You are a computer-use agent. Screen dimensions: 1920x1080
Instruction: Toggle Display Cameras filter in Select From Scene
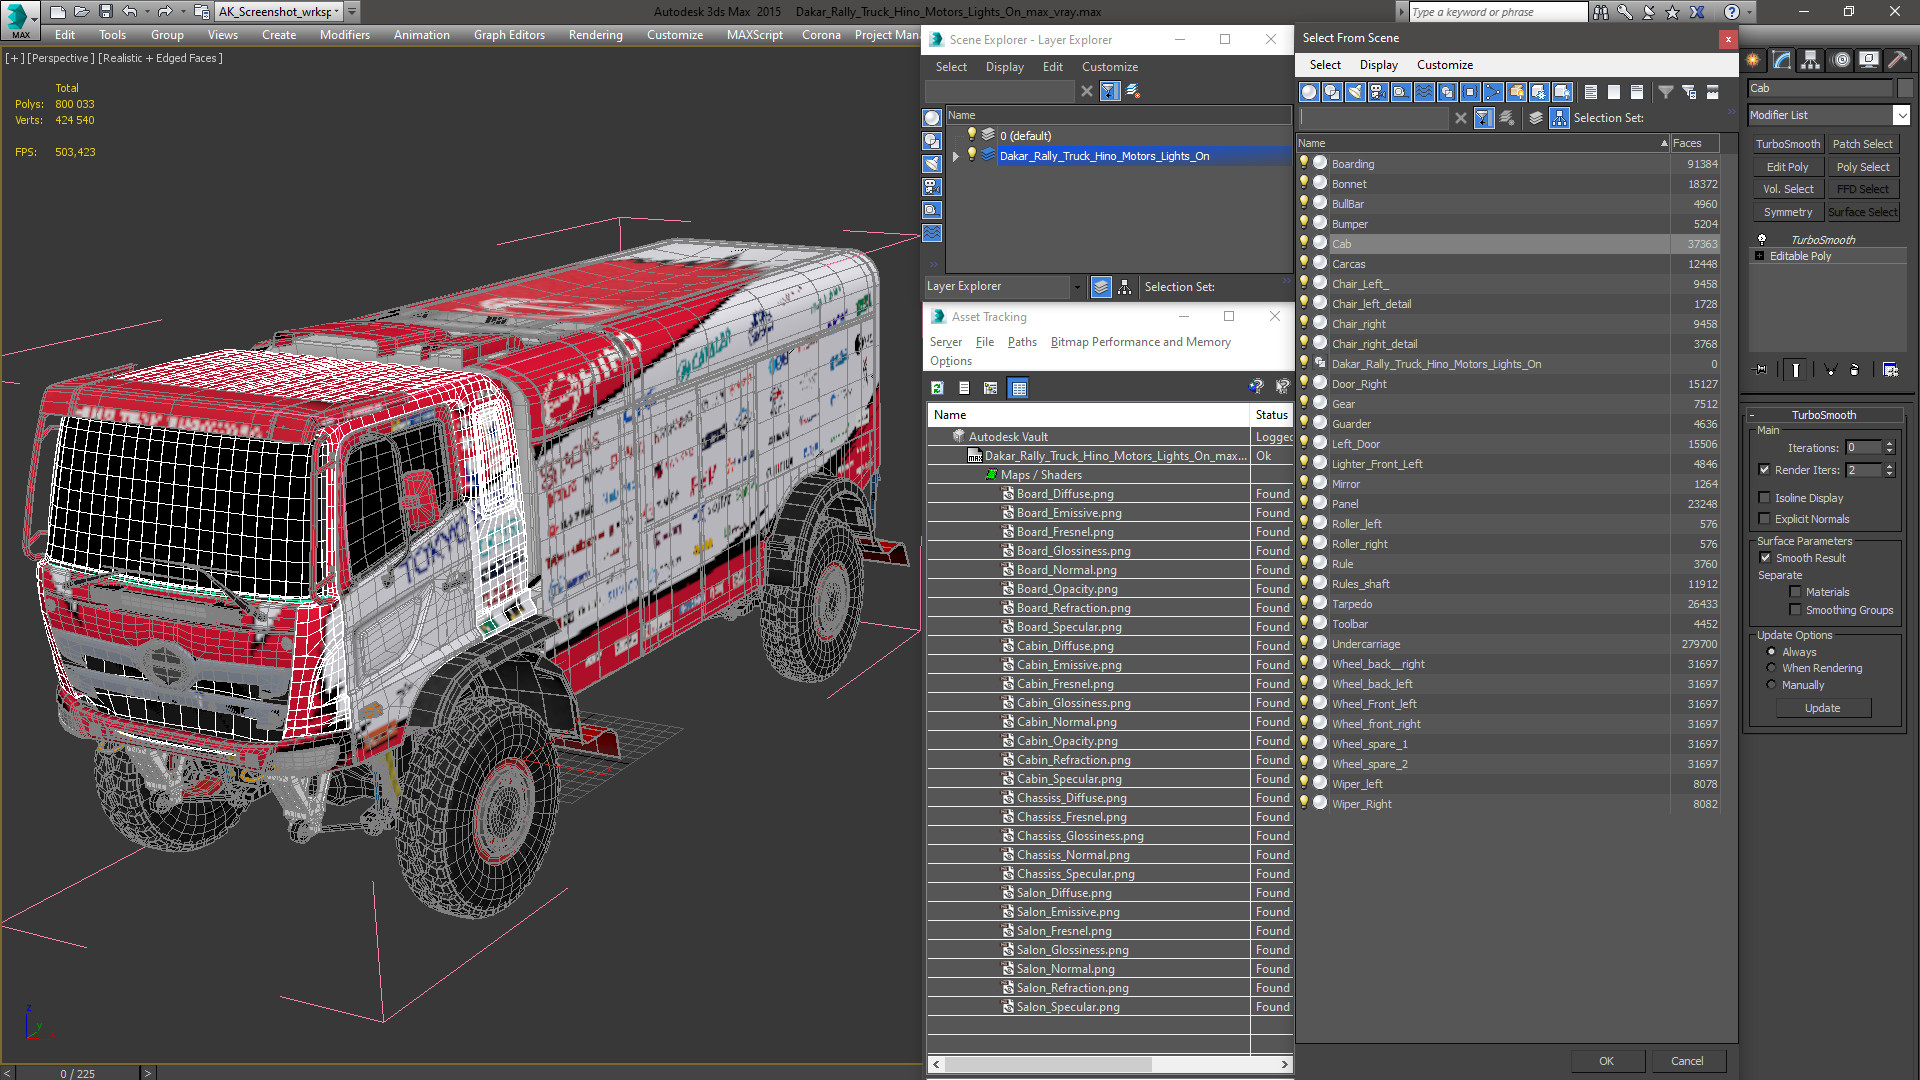pos(1378,92)
